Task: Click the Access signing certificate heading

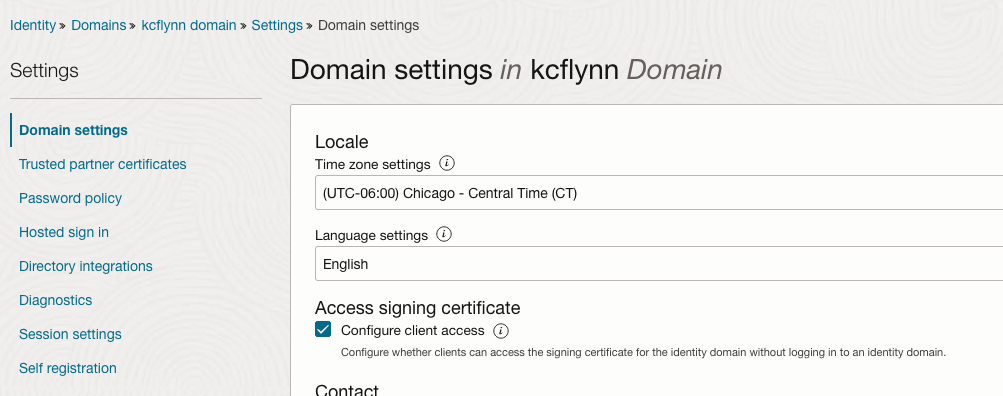Action: coord(418,308)
